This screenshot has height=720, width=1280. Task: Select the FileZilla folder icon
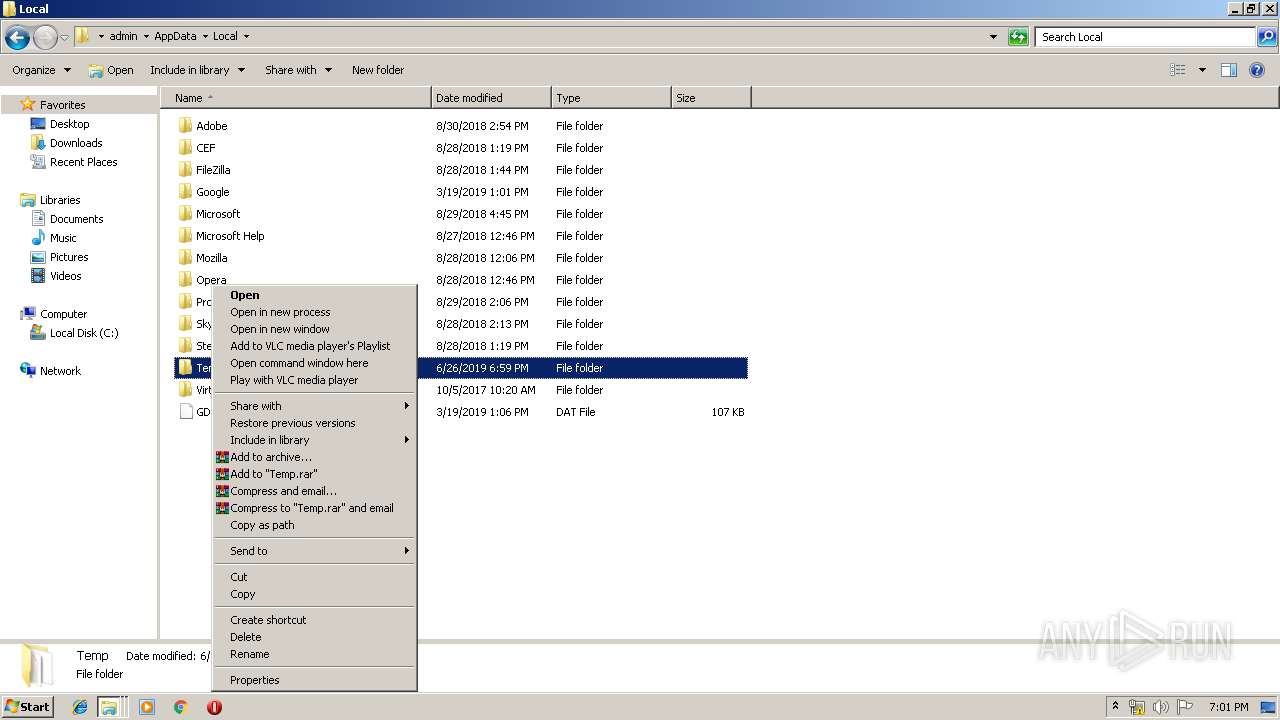[185, 170]
